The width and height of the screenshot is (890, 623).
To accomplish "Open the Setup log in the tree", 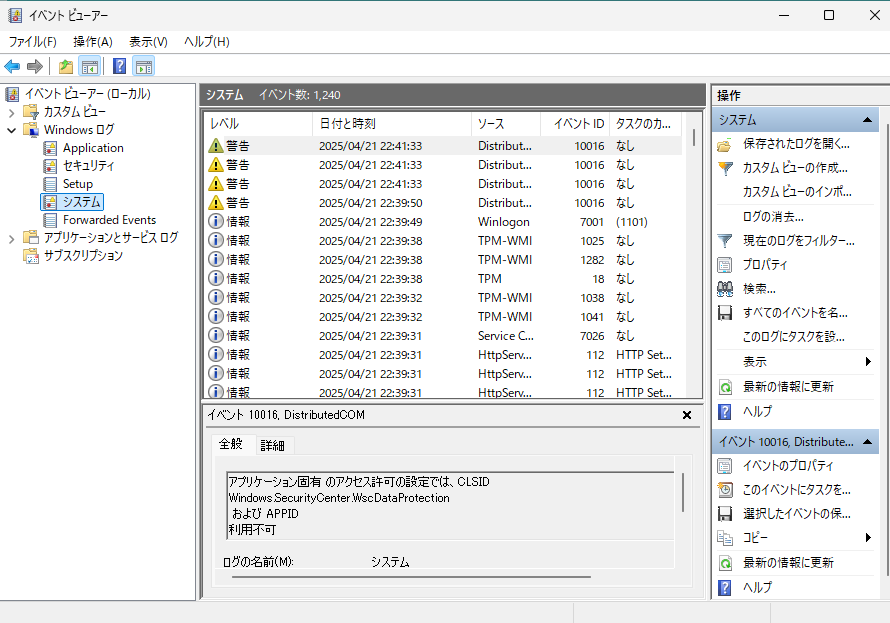I will pos(78,184).
